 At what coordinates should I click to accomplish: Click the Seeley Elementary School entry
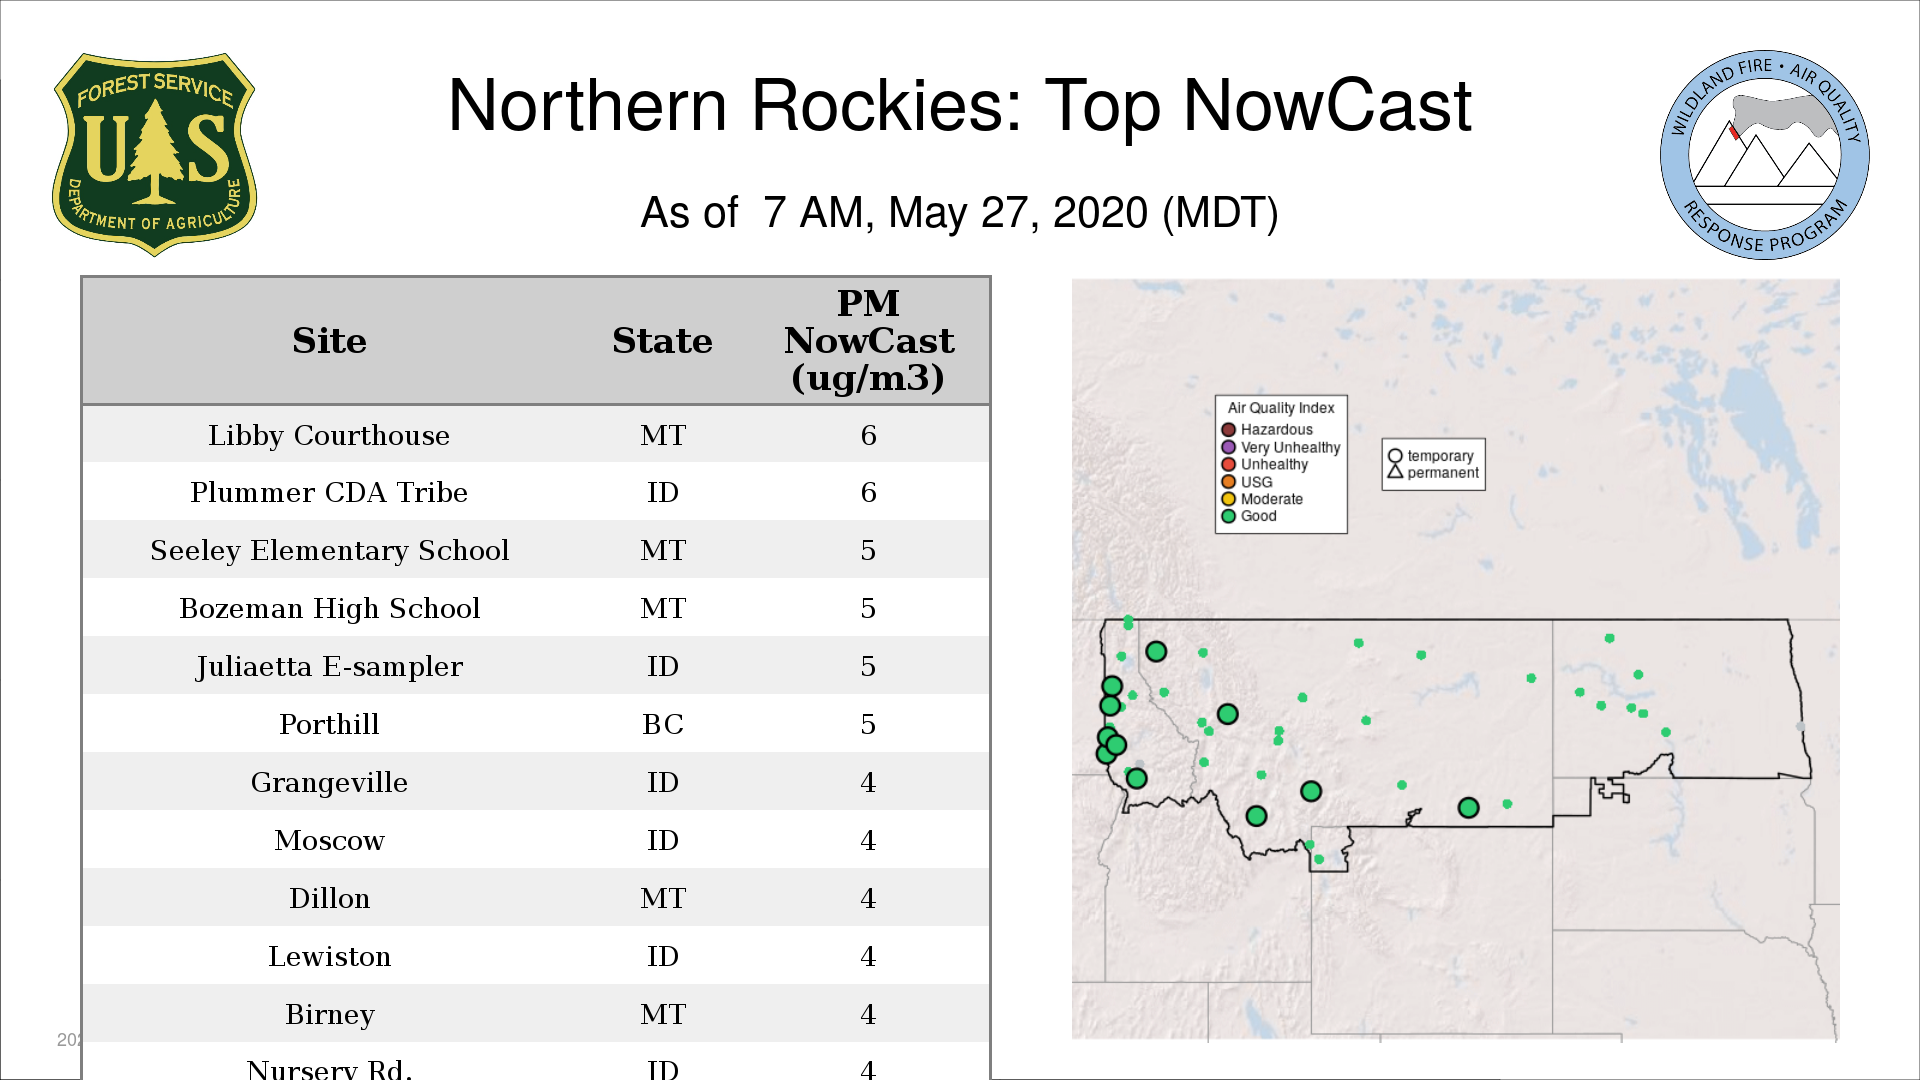[329, 550]
